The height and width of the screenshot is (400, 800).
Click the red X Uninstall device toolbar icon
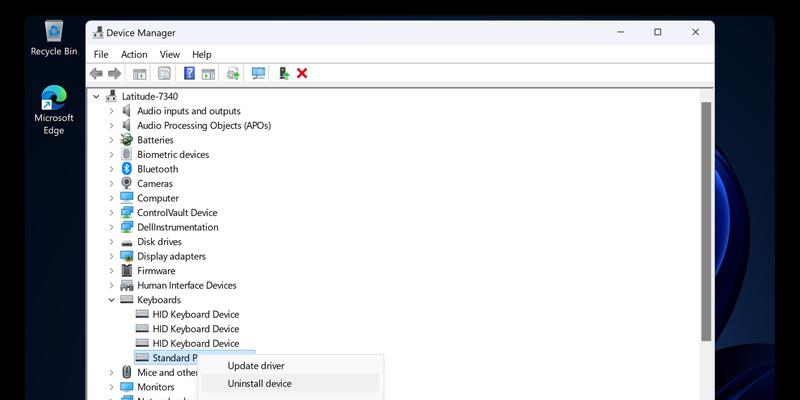pos(302,73)
